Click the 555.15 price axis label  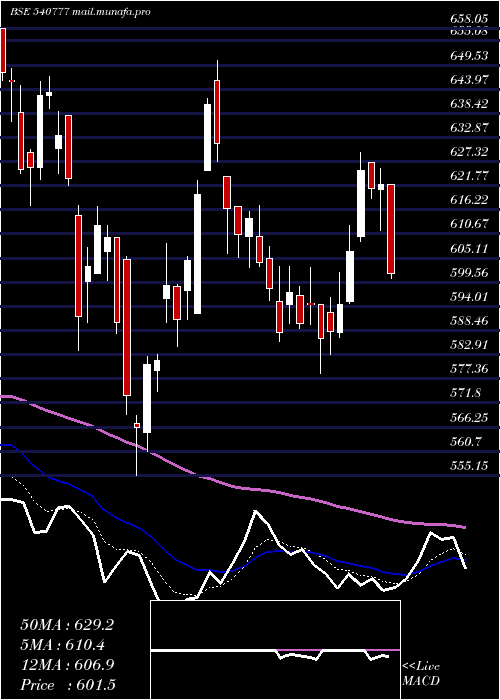point(469,465)
